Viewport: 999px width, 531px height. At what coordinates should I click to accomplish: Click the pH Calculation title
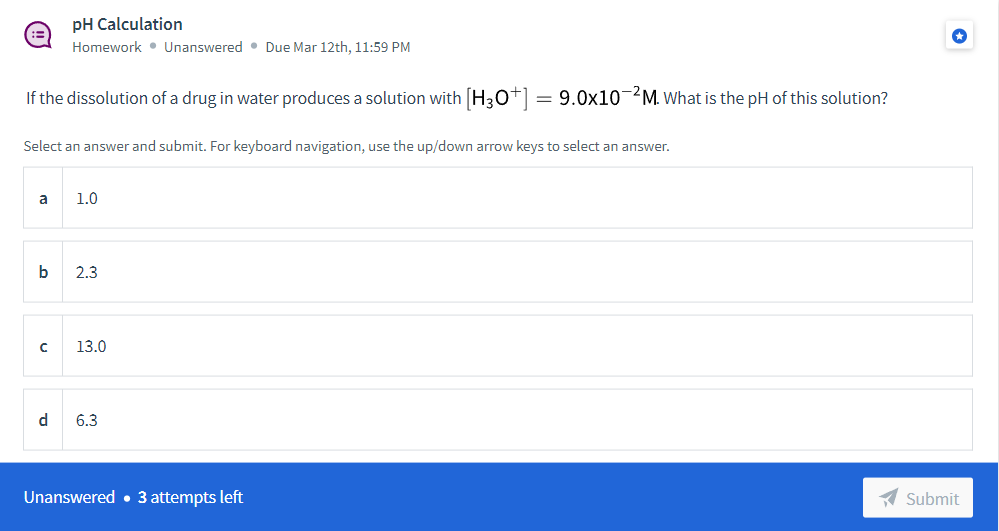127,24
